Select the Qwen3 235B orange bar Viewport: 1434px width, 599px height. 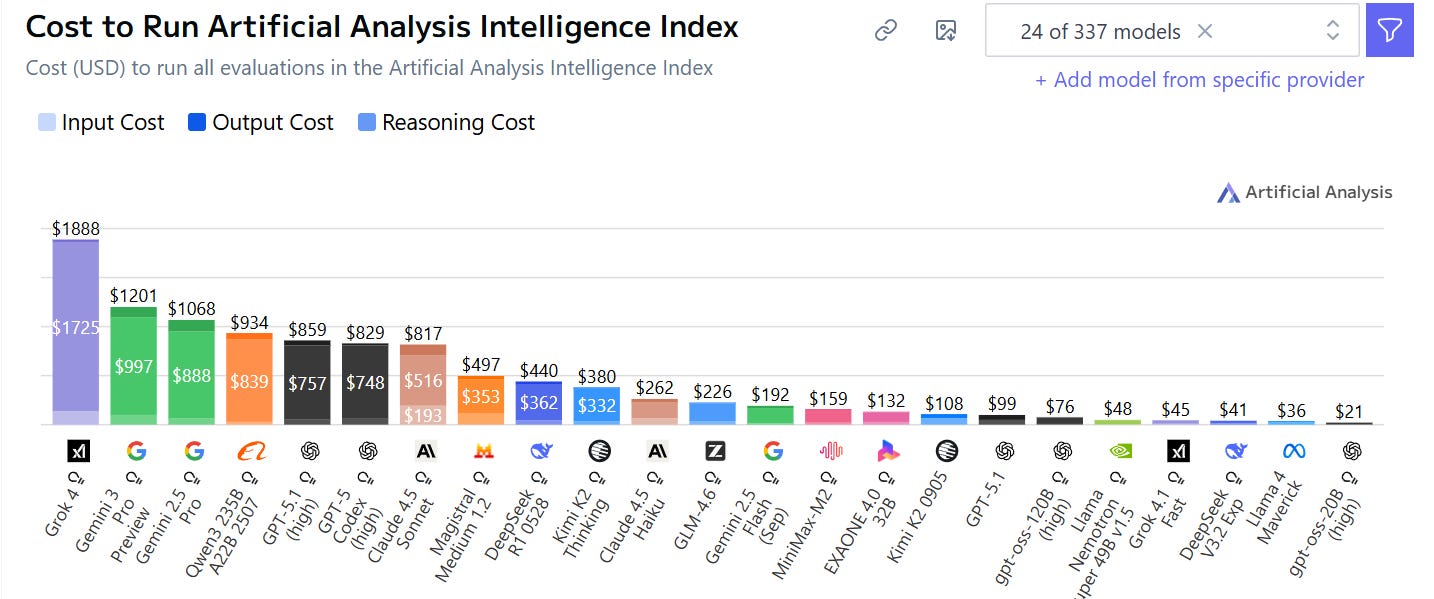(250, 379)
